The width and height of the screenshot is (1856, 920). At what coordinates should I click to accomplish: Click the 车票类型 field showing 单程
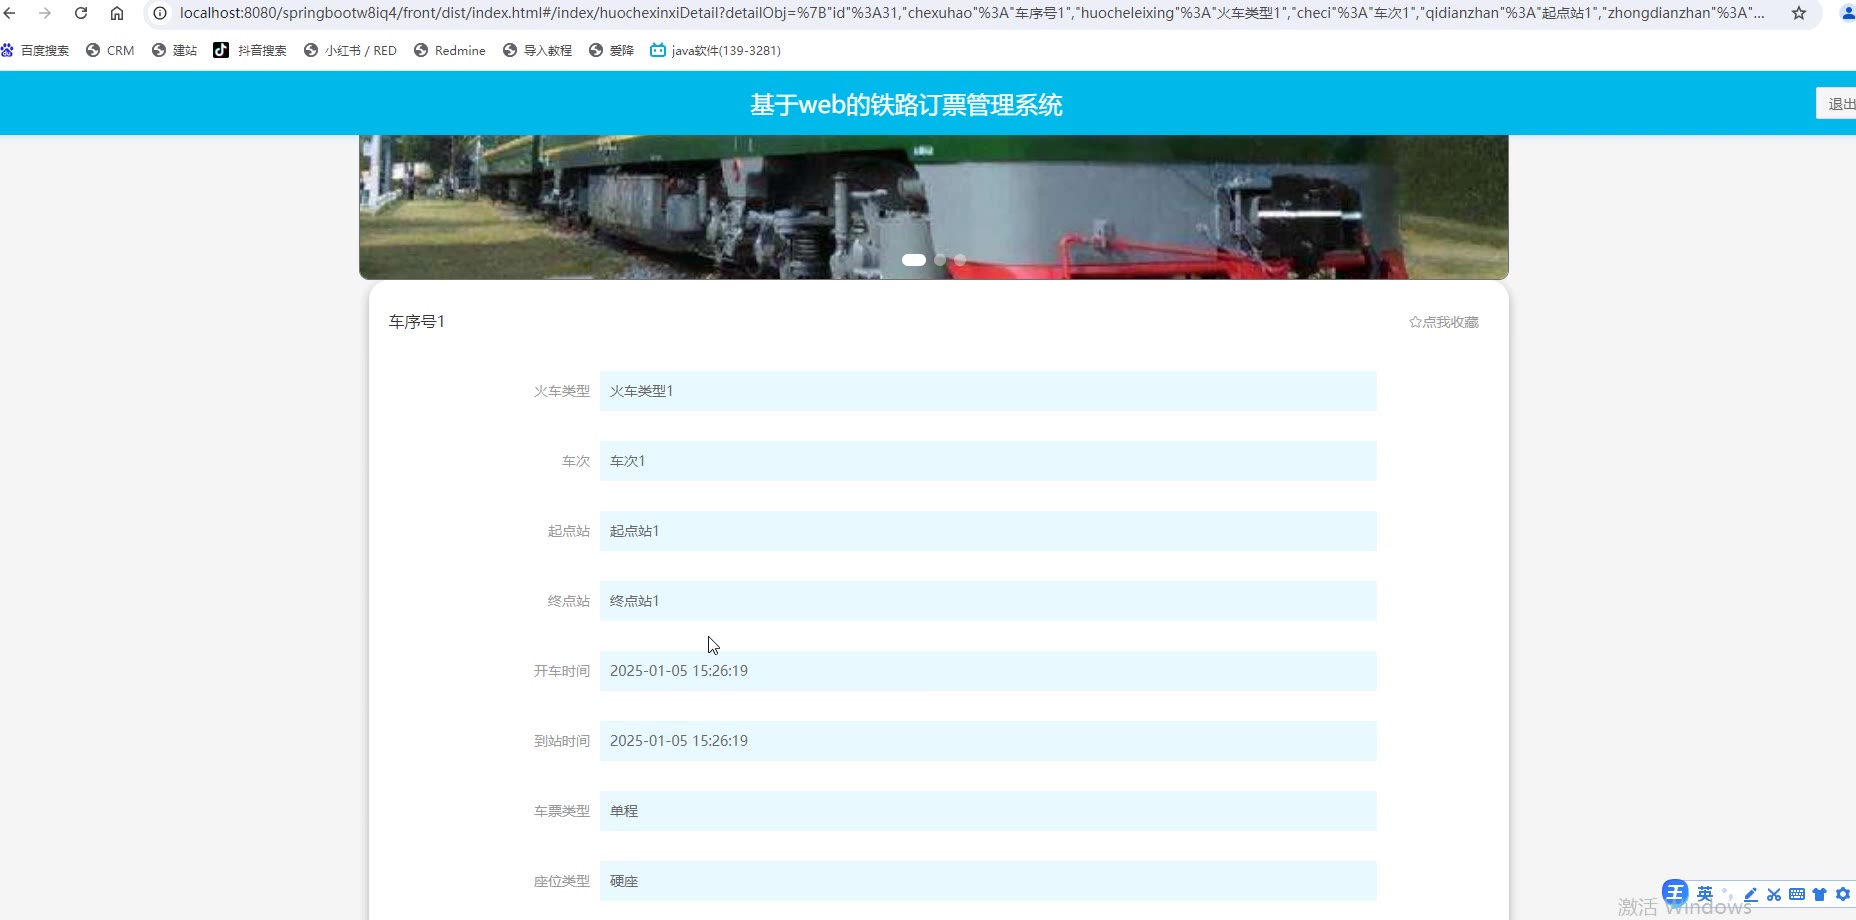coord(988,811)
